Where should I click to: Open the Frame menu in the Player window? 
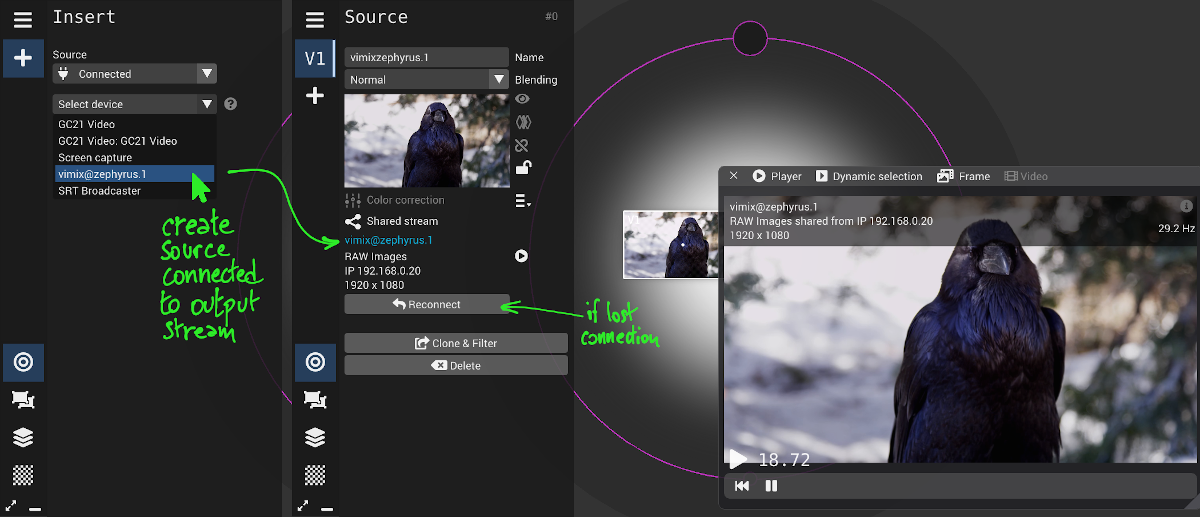coord(964,176)
